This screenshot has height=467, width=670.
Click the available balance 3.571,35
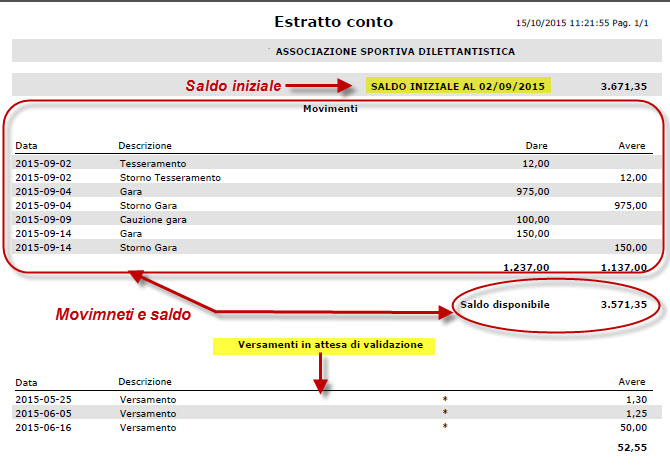tap(624, 305)
